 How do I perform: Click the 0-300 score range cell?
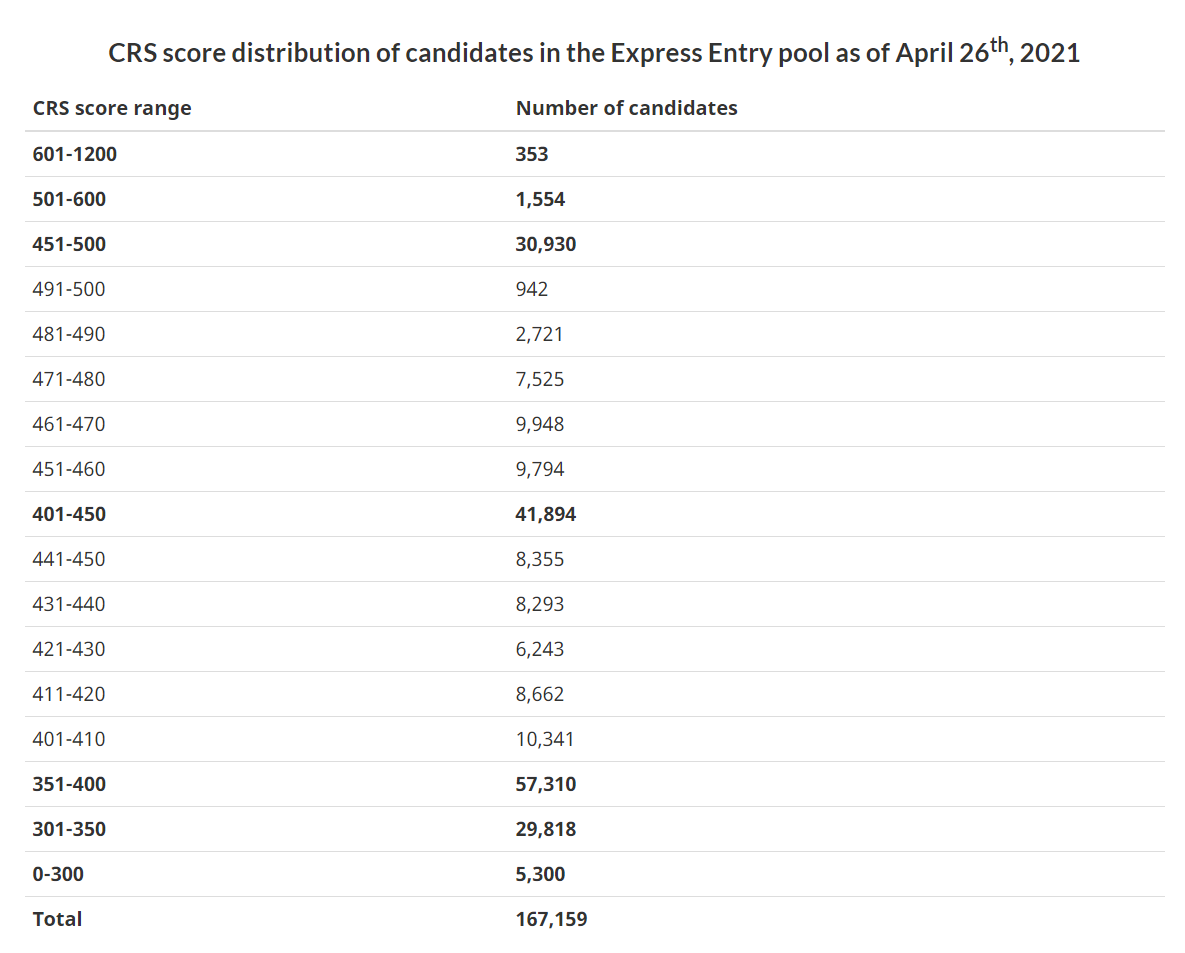point(58,874)
